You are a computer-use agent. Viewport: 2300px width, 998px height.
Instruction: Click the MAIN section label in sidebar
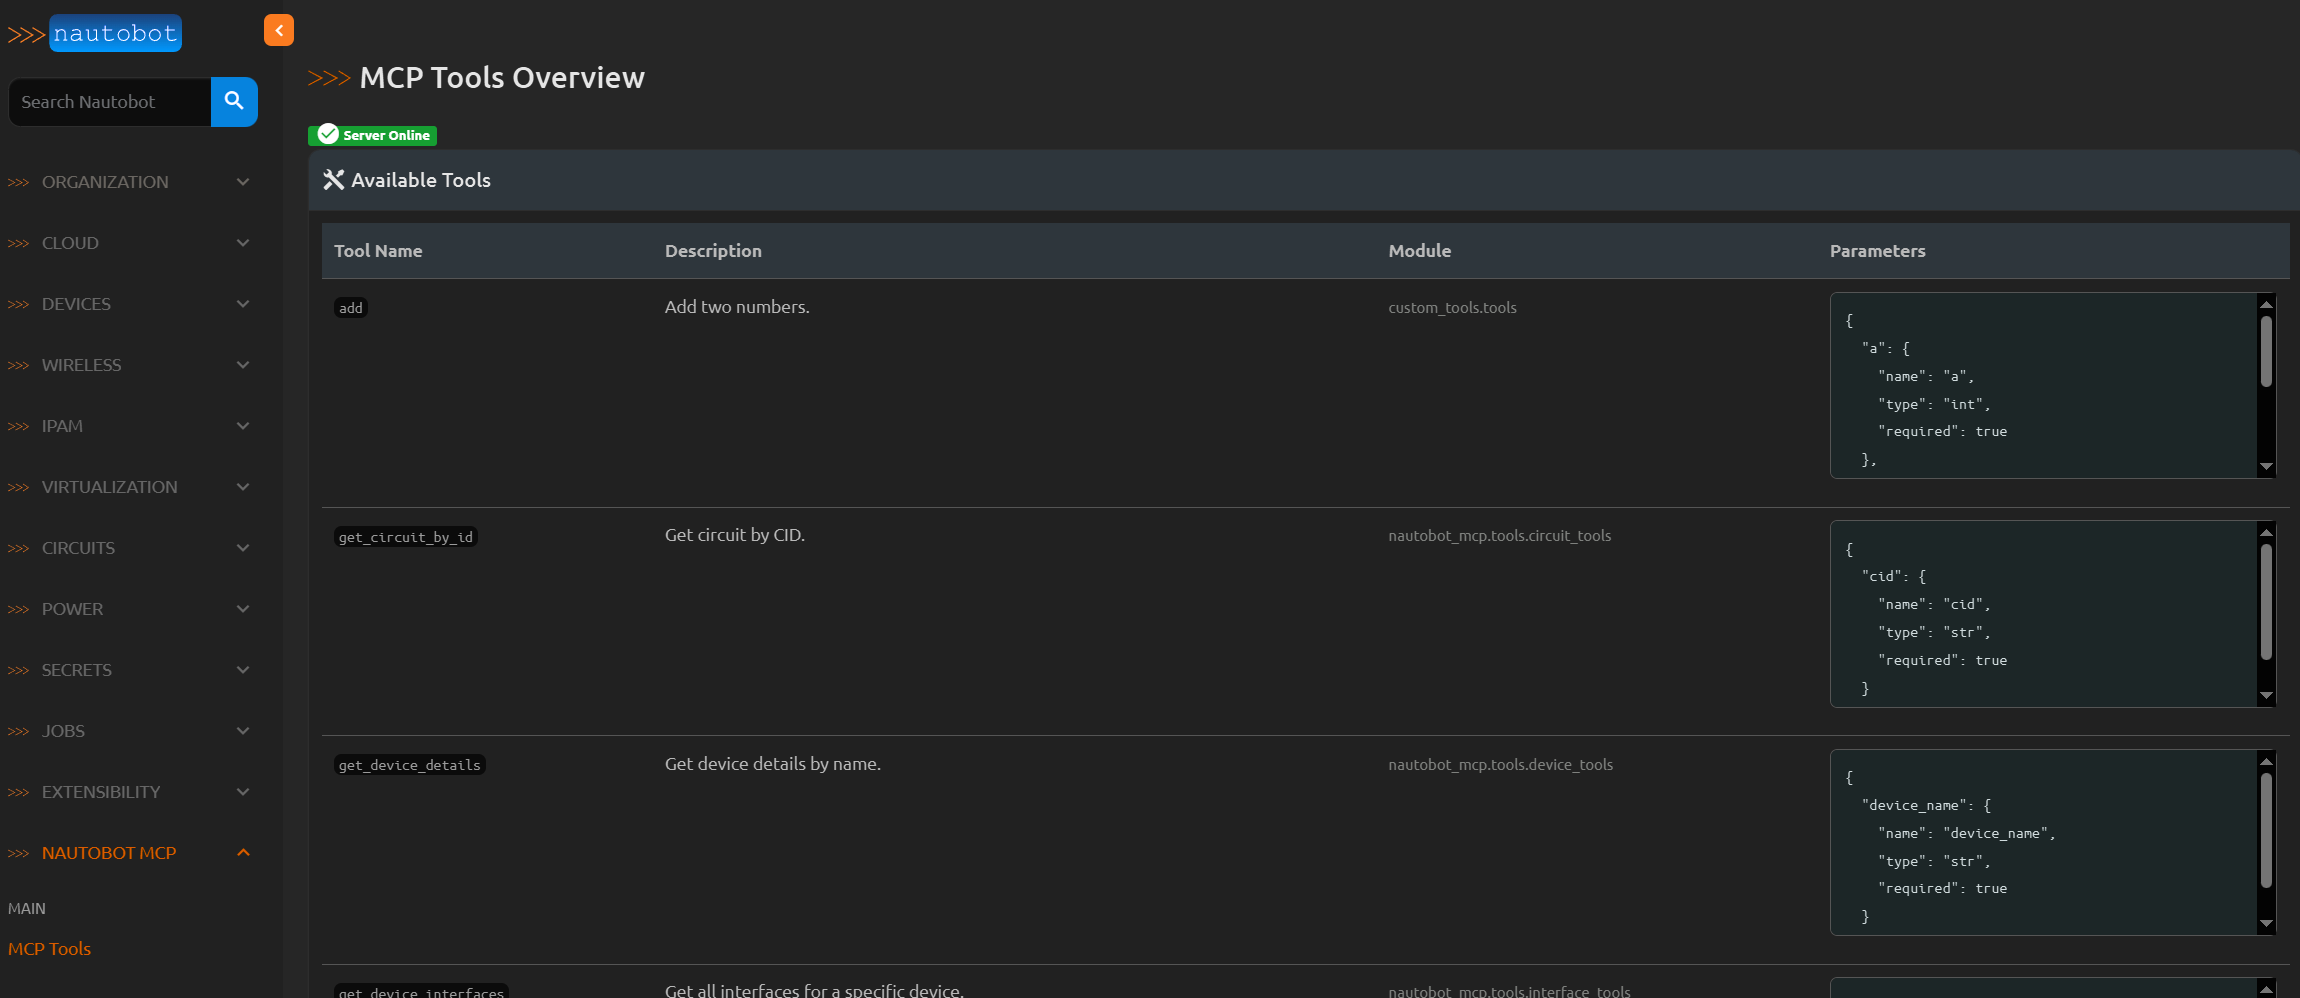(x=27, y=909)
